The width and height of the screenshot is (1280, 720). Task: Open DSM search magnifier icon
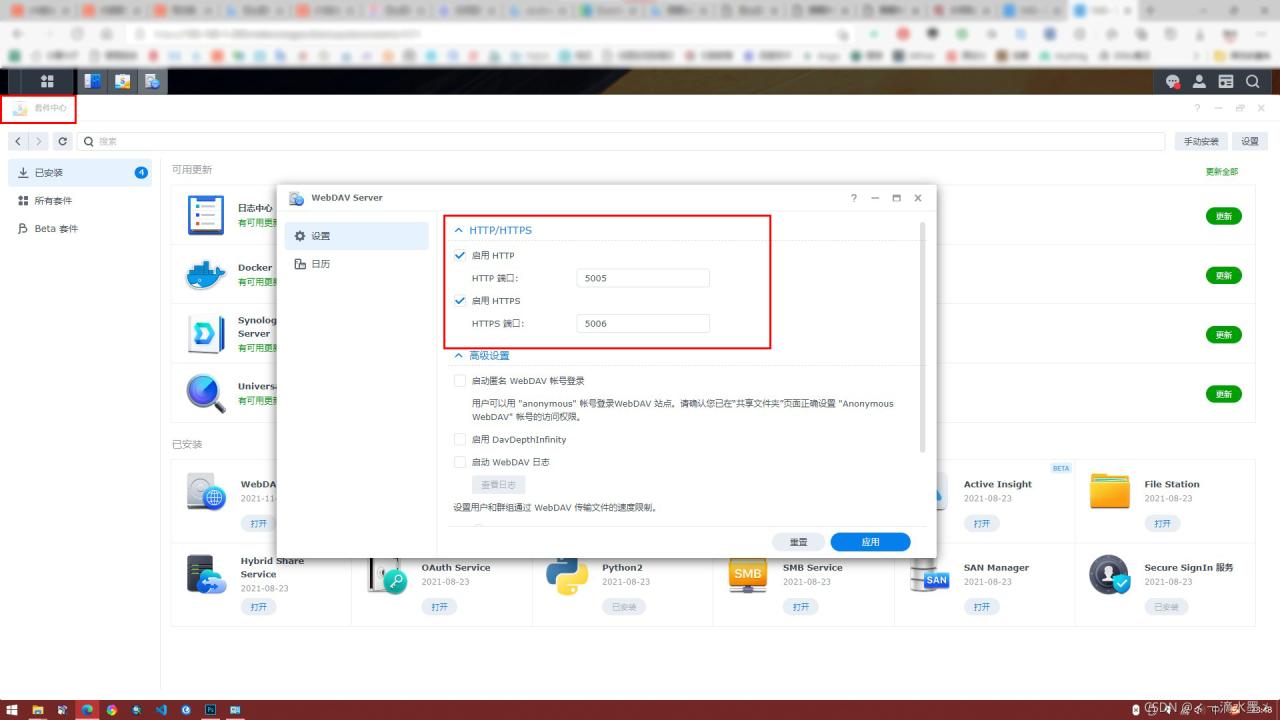coord(1252,81)
